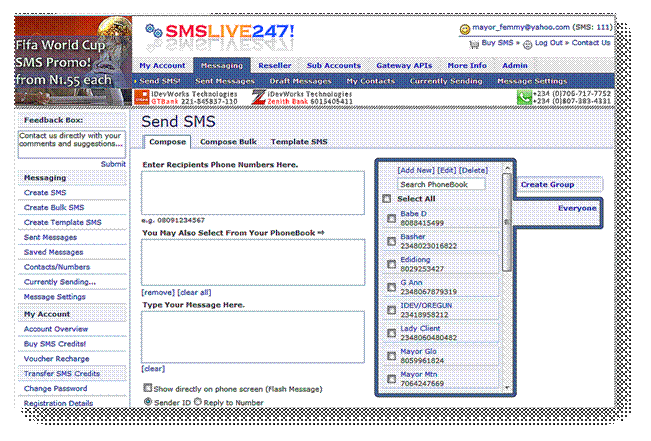
Task: Click the Zenith Bank logo icon
Action: (258, 97)
